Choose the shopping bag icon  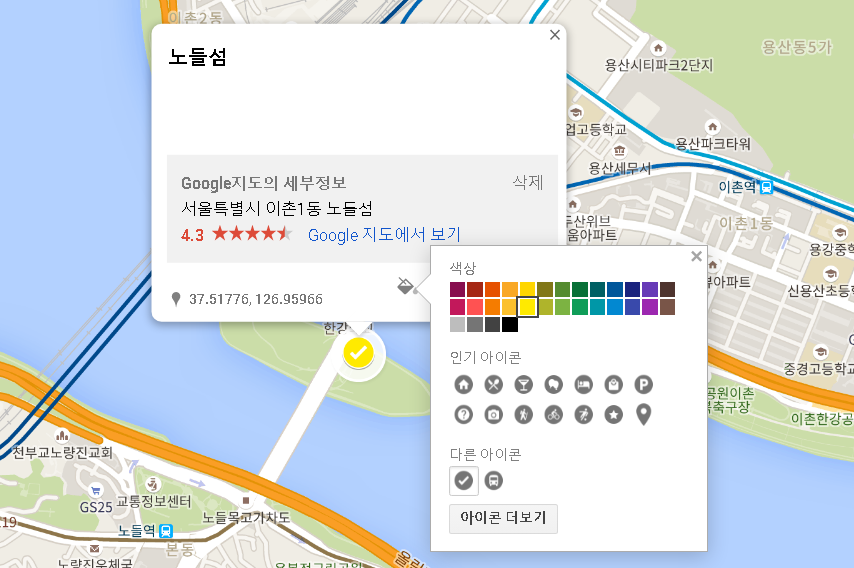pos(613,384)
